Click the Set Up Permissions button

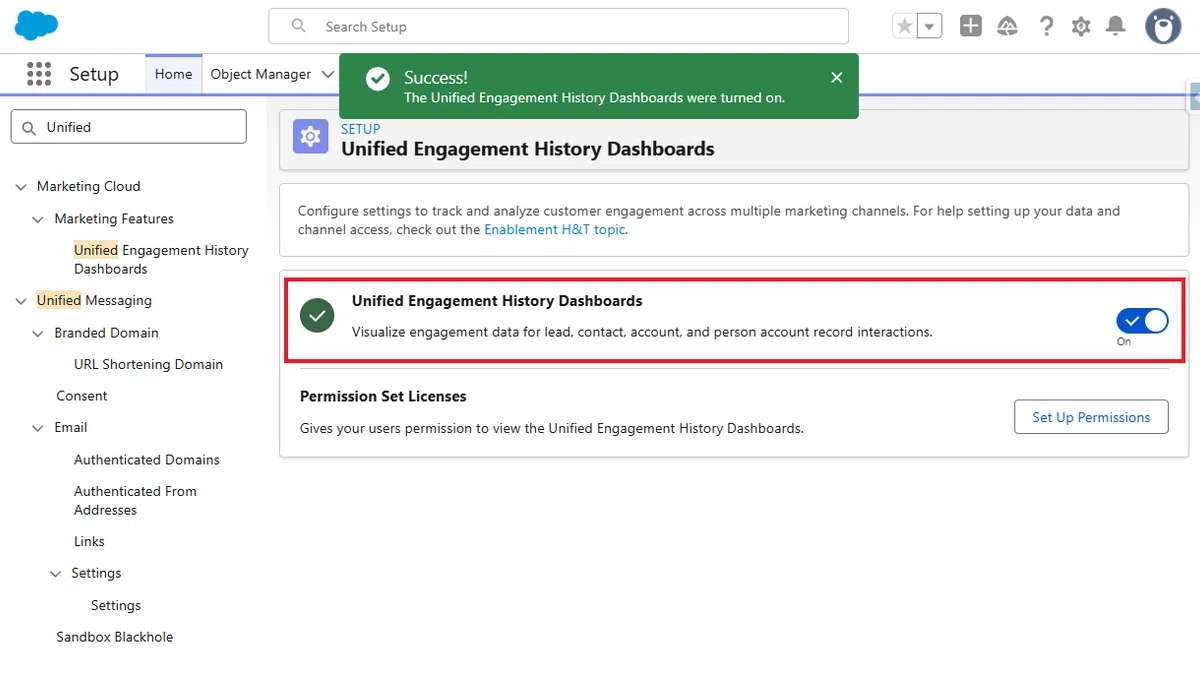[1091, 417]
